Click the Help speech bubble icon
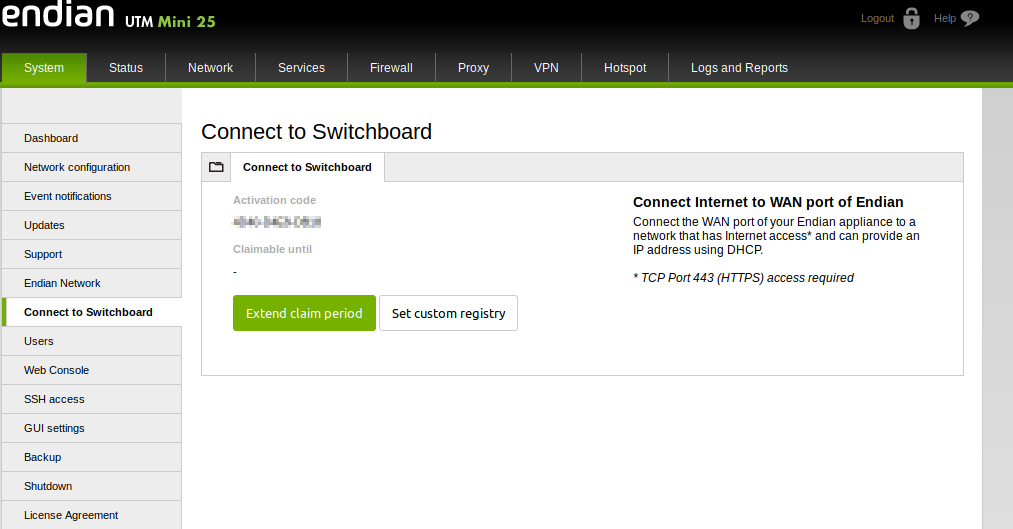This screenshot has height=529, width=1013. tap(969, 18)
